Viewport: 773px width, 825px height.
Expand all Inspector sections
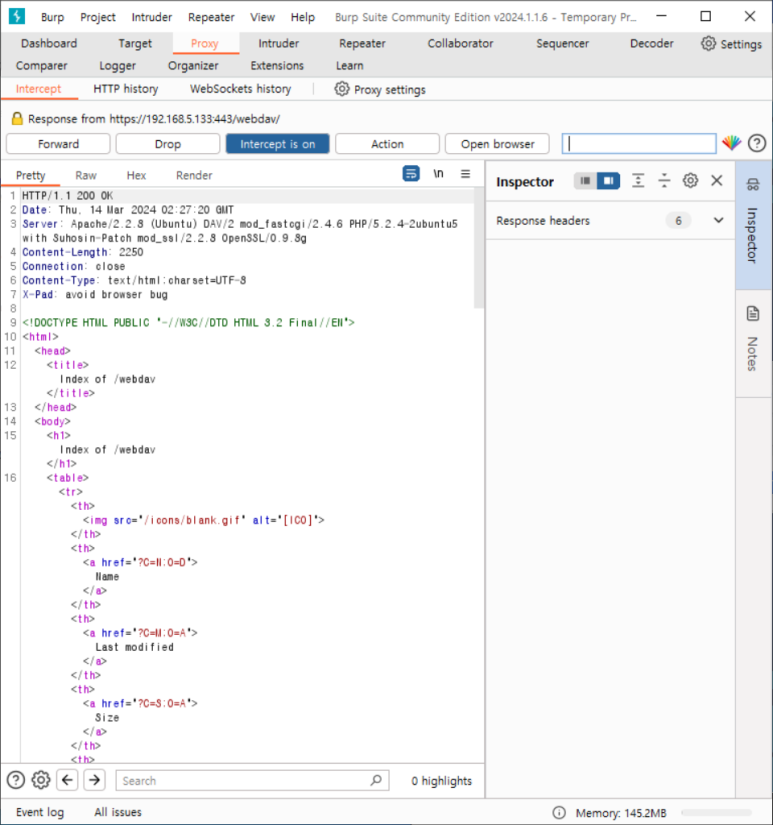[x=638, y=181]
